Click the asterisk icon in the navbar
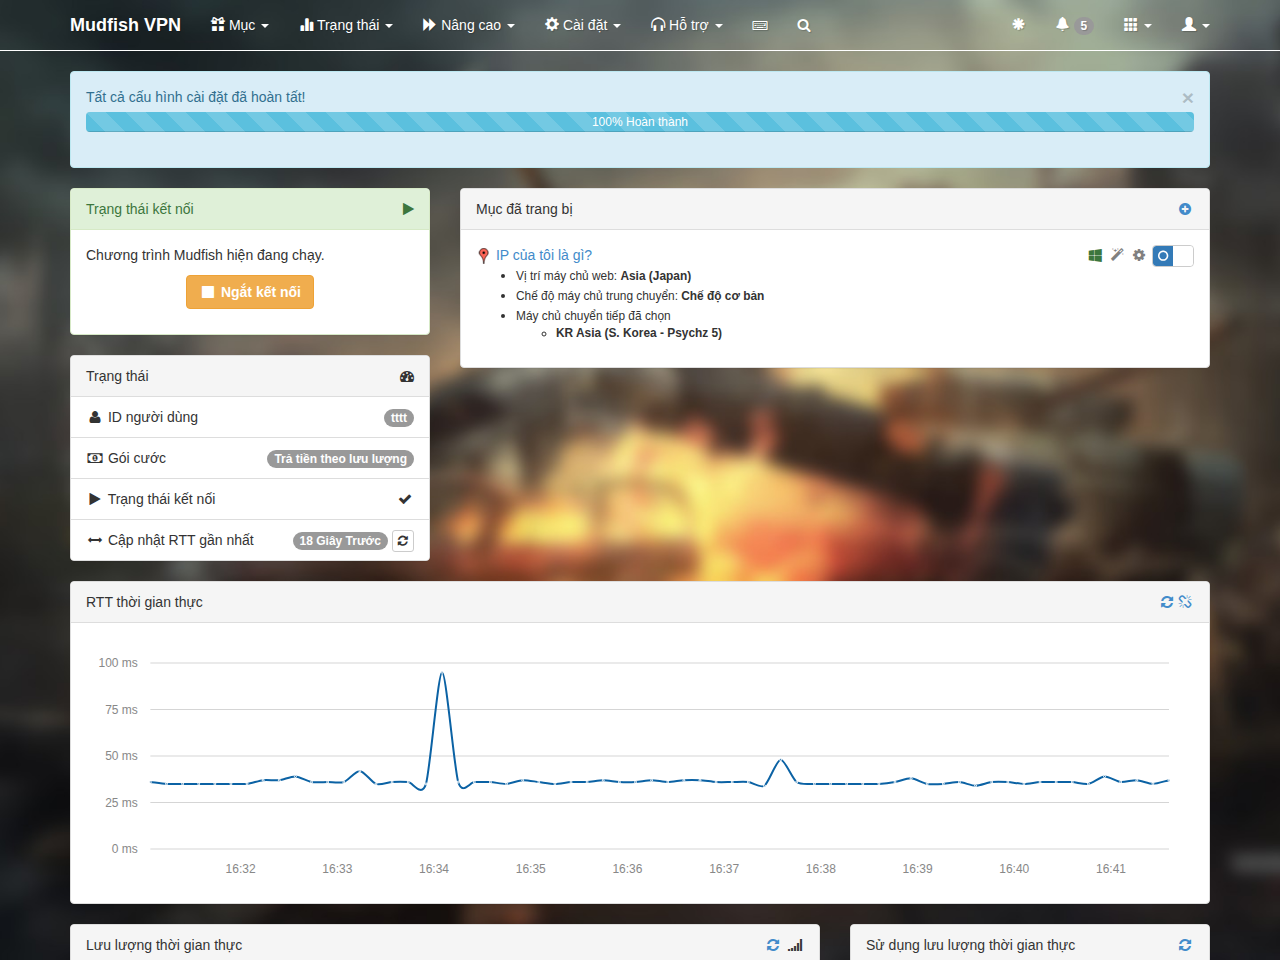This screenshot has width=1280, height=960. [x=1018, y=24]
